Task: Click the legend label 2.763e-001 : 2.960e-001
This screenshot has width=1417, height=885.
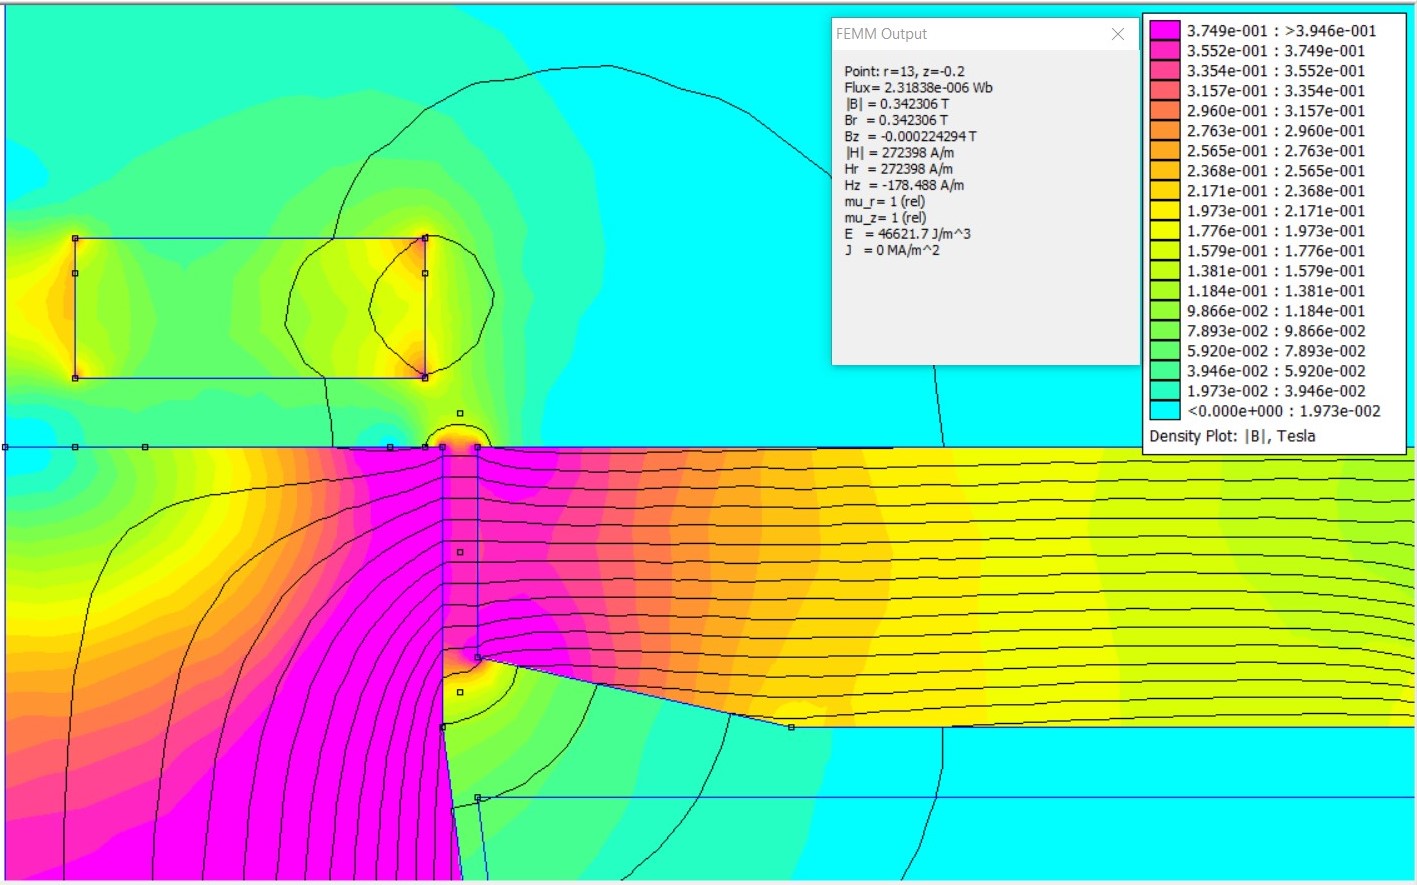Action: point(1276,131)
